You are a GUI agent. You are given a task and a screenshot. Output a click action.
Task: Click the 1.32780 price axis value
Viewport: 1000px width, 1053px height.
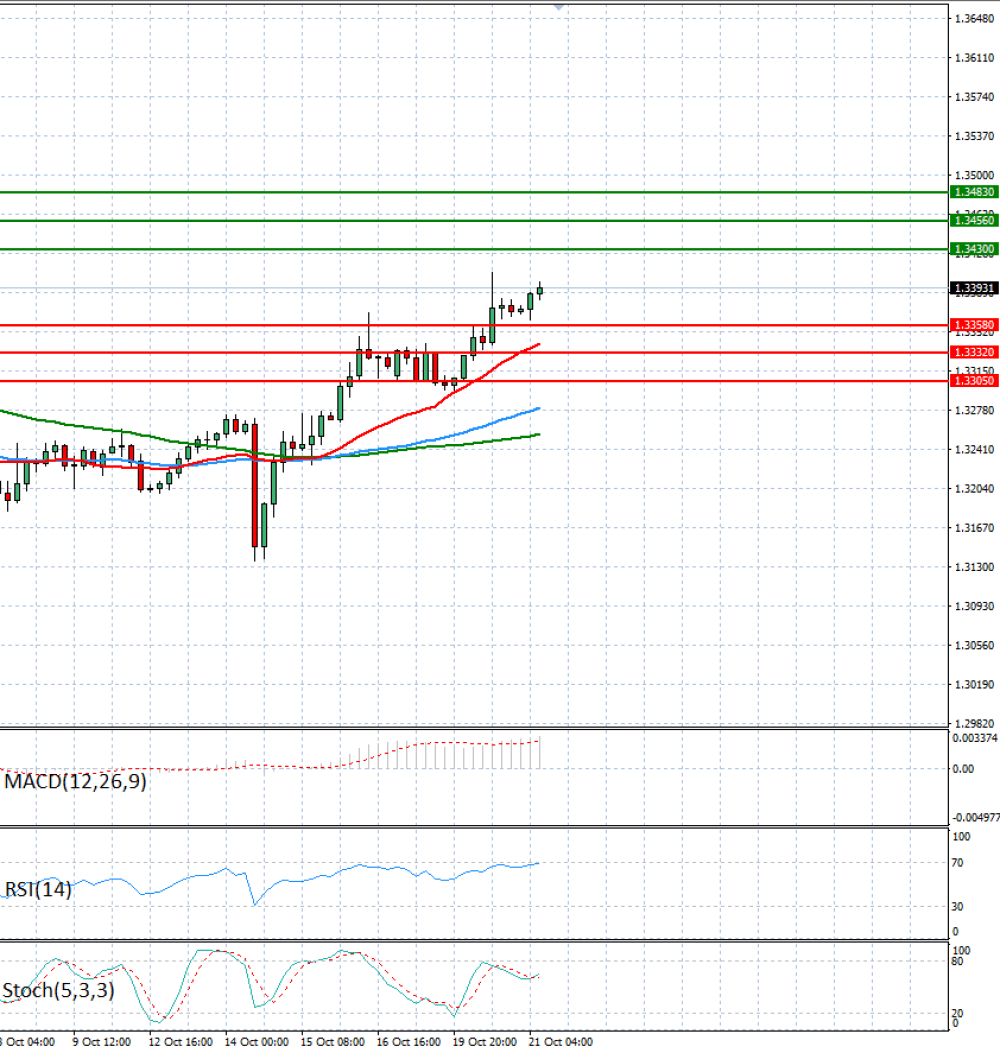(x=974, y=410)
